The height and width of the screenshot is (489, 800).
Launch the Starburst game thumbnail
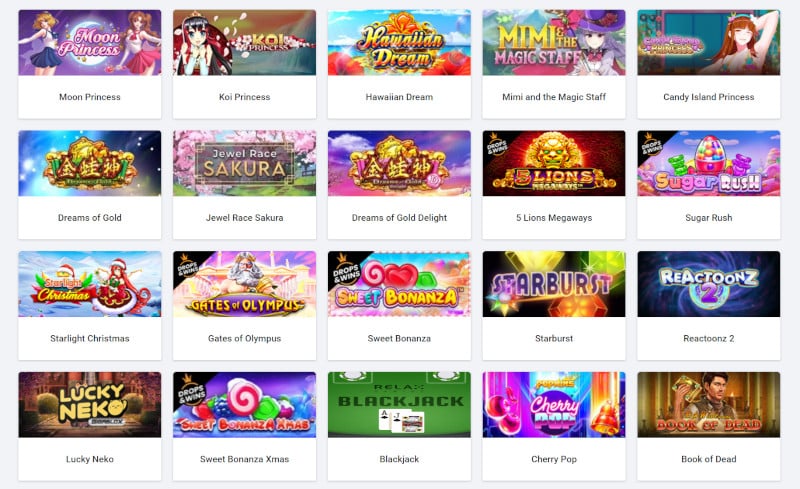[554, 284]
